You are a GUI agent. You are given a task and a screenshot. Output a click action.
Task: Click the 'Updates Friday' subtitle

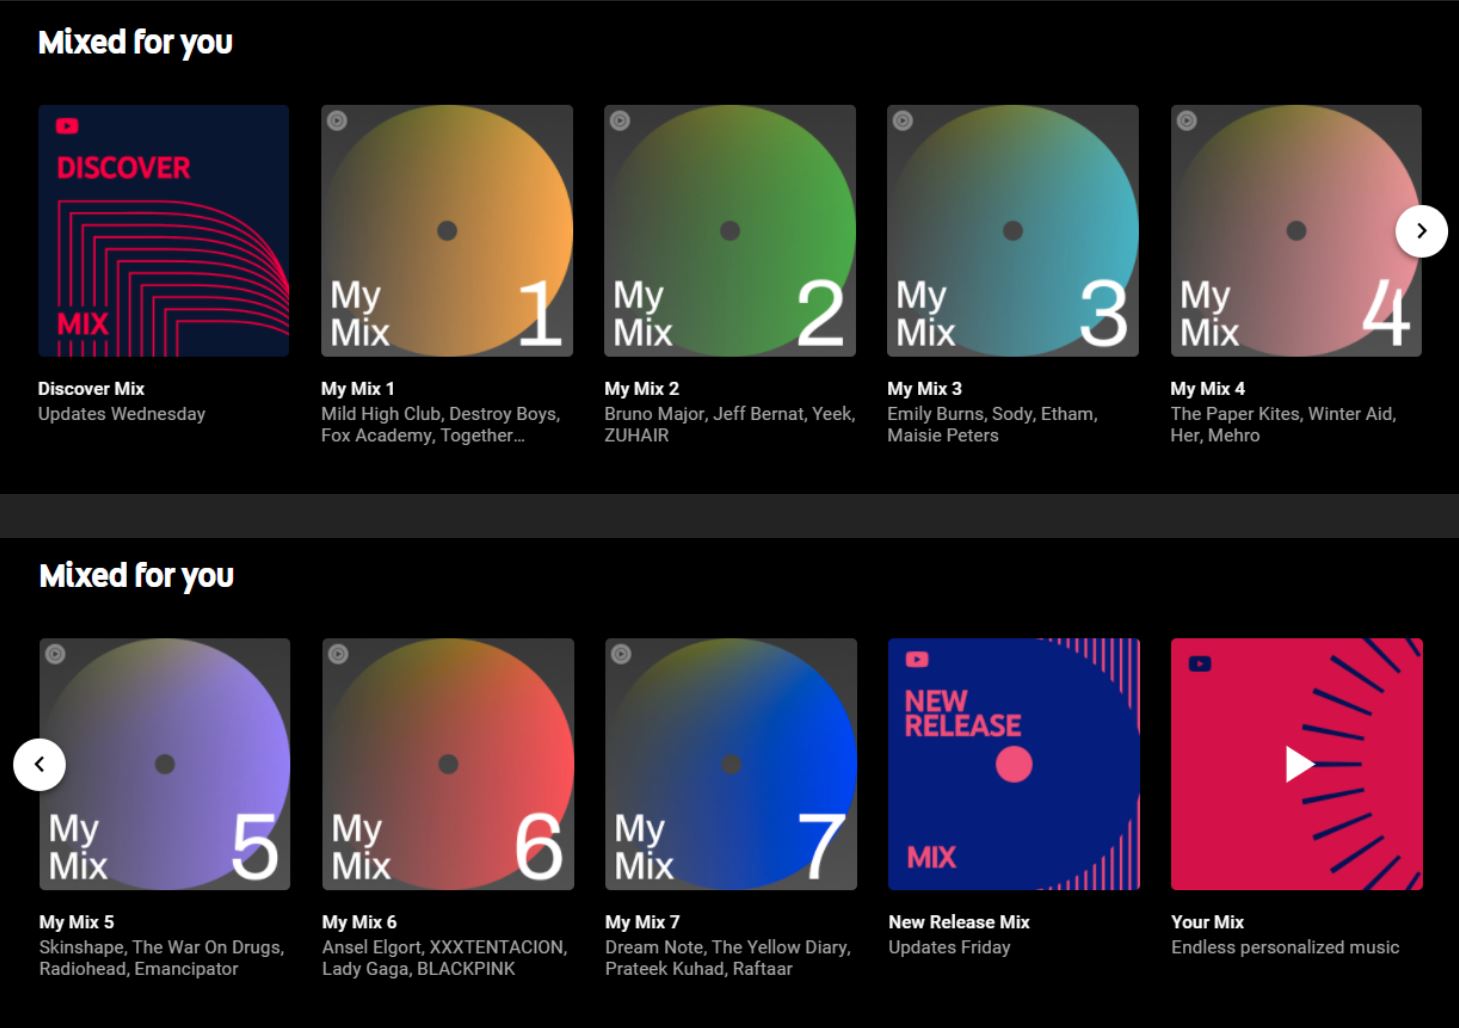949,947
